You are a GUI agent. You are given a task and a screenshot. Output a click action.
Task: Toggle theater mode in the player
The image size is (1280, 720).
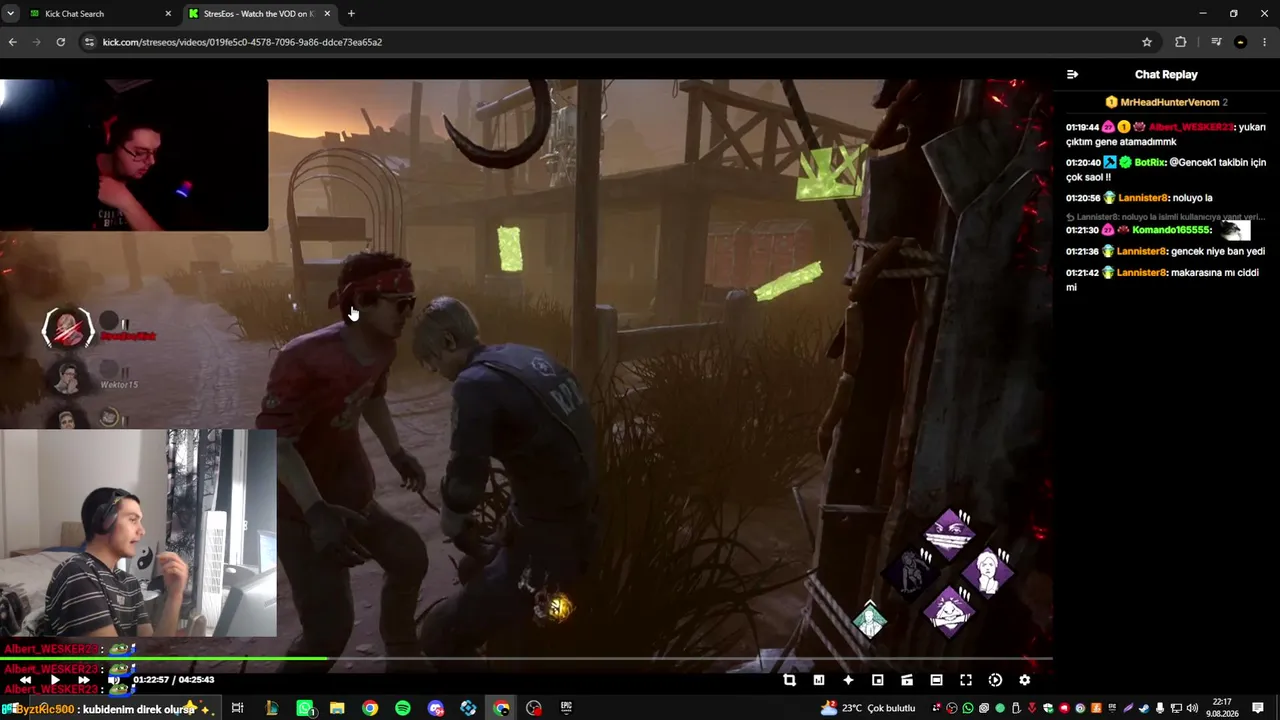tap(936, 680)
